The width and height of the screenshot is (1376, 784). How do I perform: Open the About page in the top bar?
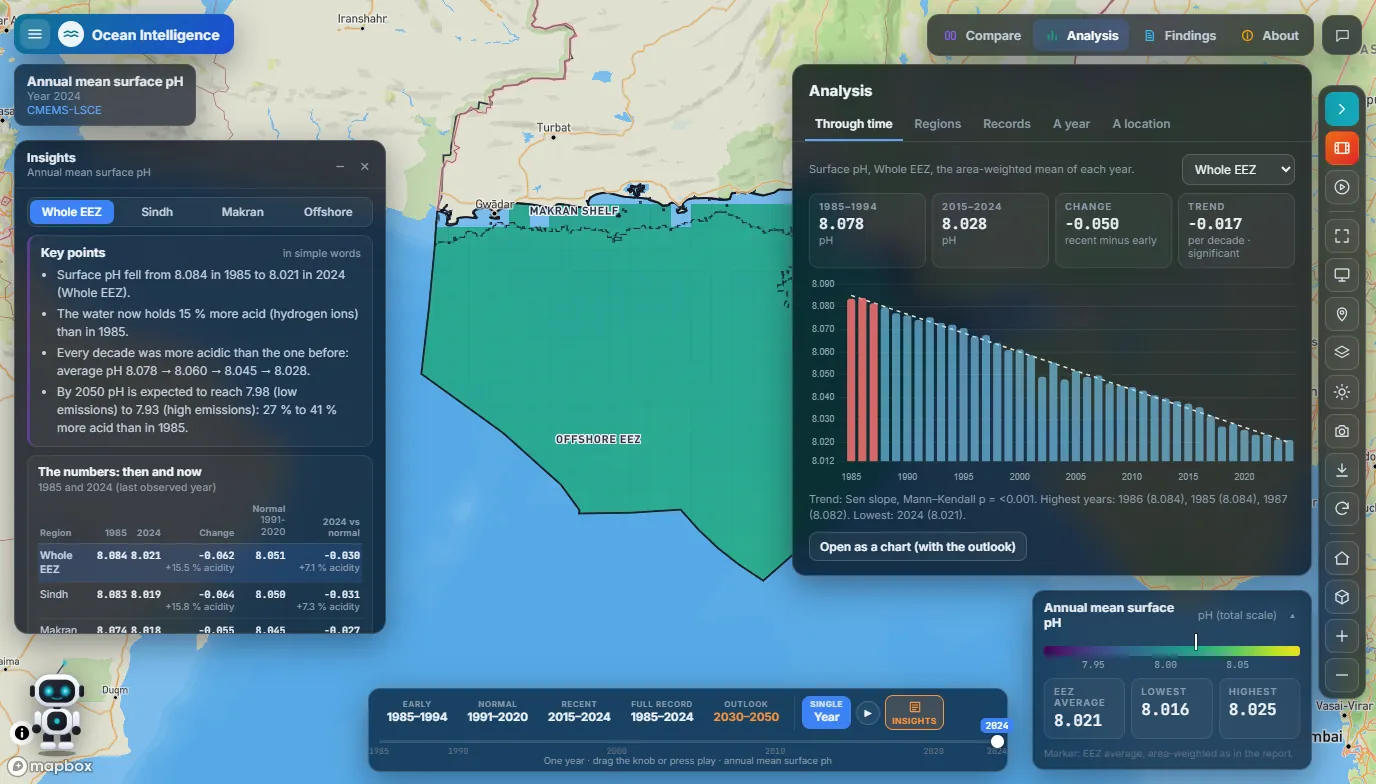(x=1269, y=36)
